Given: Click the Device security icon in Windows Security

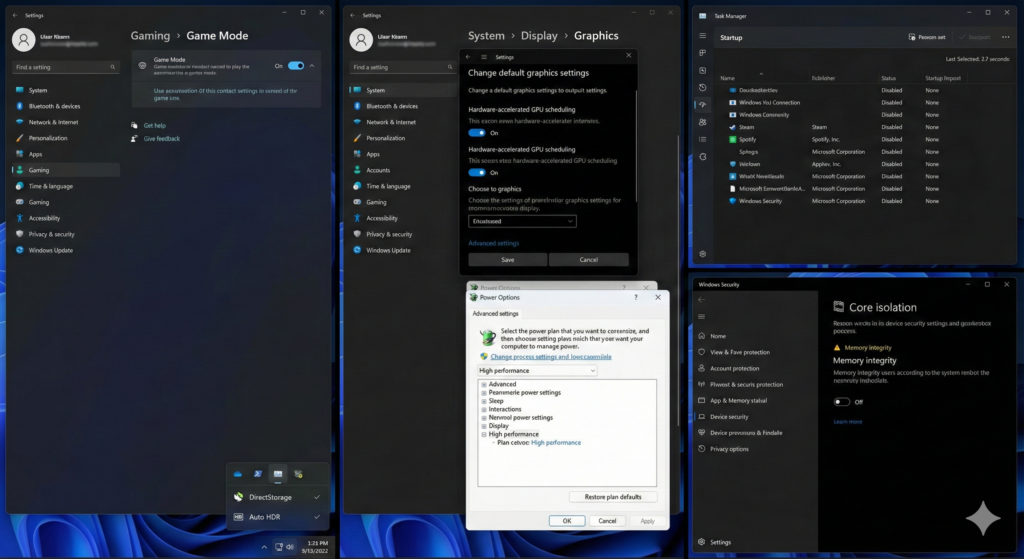Looking at the screenshot, I should [701, 417].
